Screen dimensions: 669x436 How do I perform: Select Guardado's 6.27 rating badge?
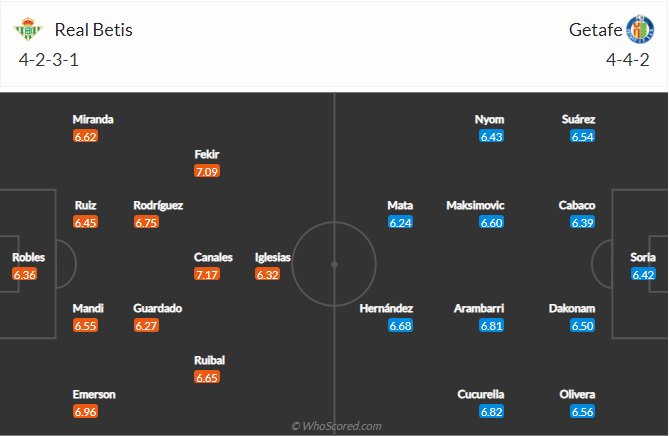(x=146, y=325)
